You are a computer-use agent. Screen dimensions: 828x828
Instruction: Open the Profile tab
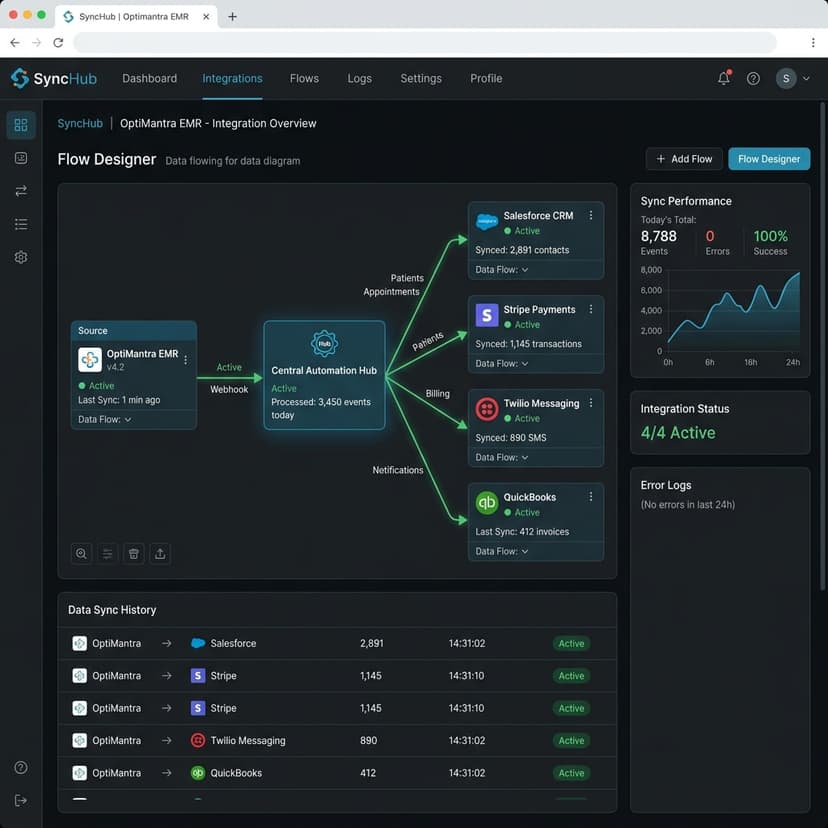tap(486, 79)
